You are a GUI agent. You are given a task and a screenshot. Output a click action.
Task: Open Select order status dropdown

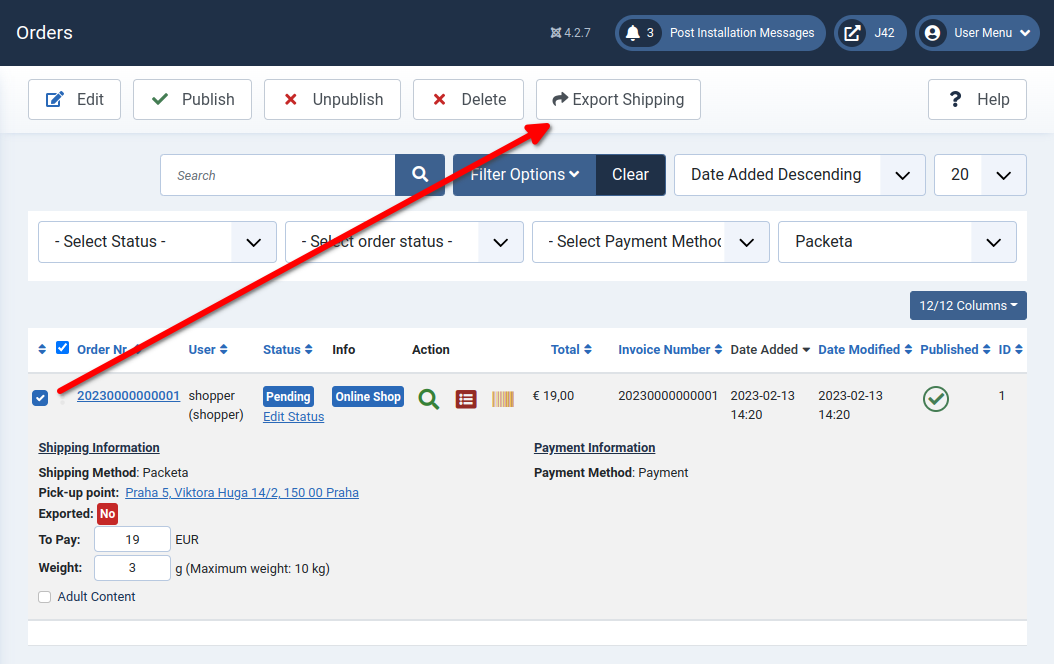coord(404,242)
